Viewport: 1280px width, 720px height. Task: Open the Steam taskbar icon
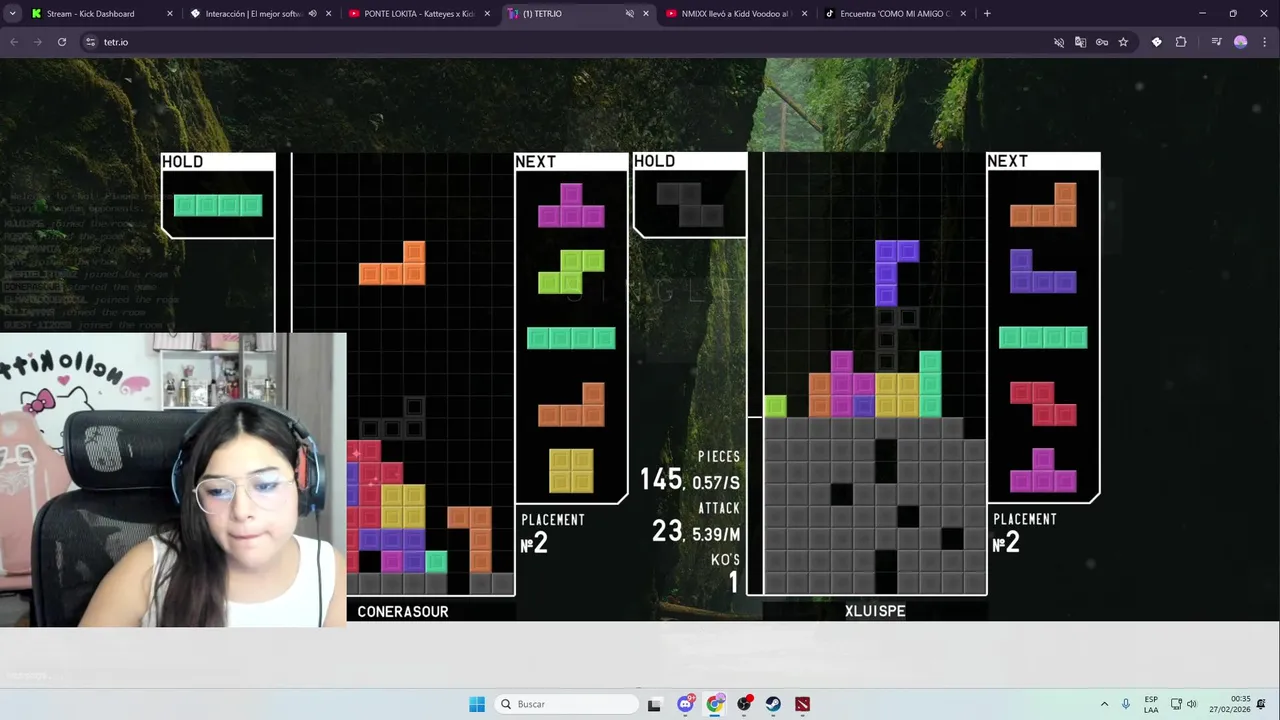(x=773, y=704)
